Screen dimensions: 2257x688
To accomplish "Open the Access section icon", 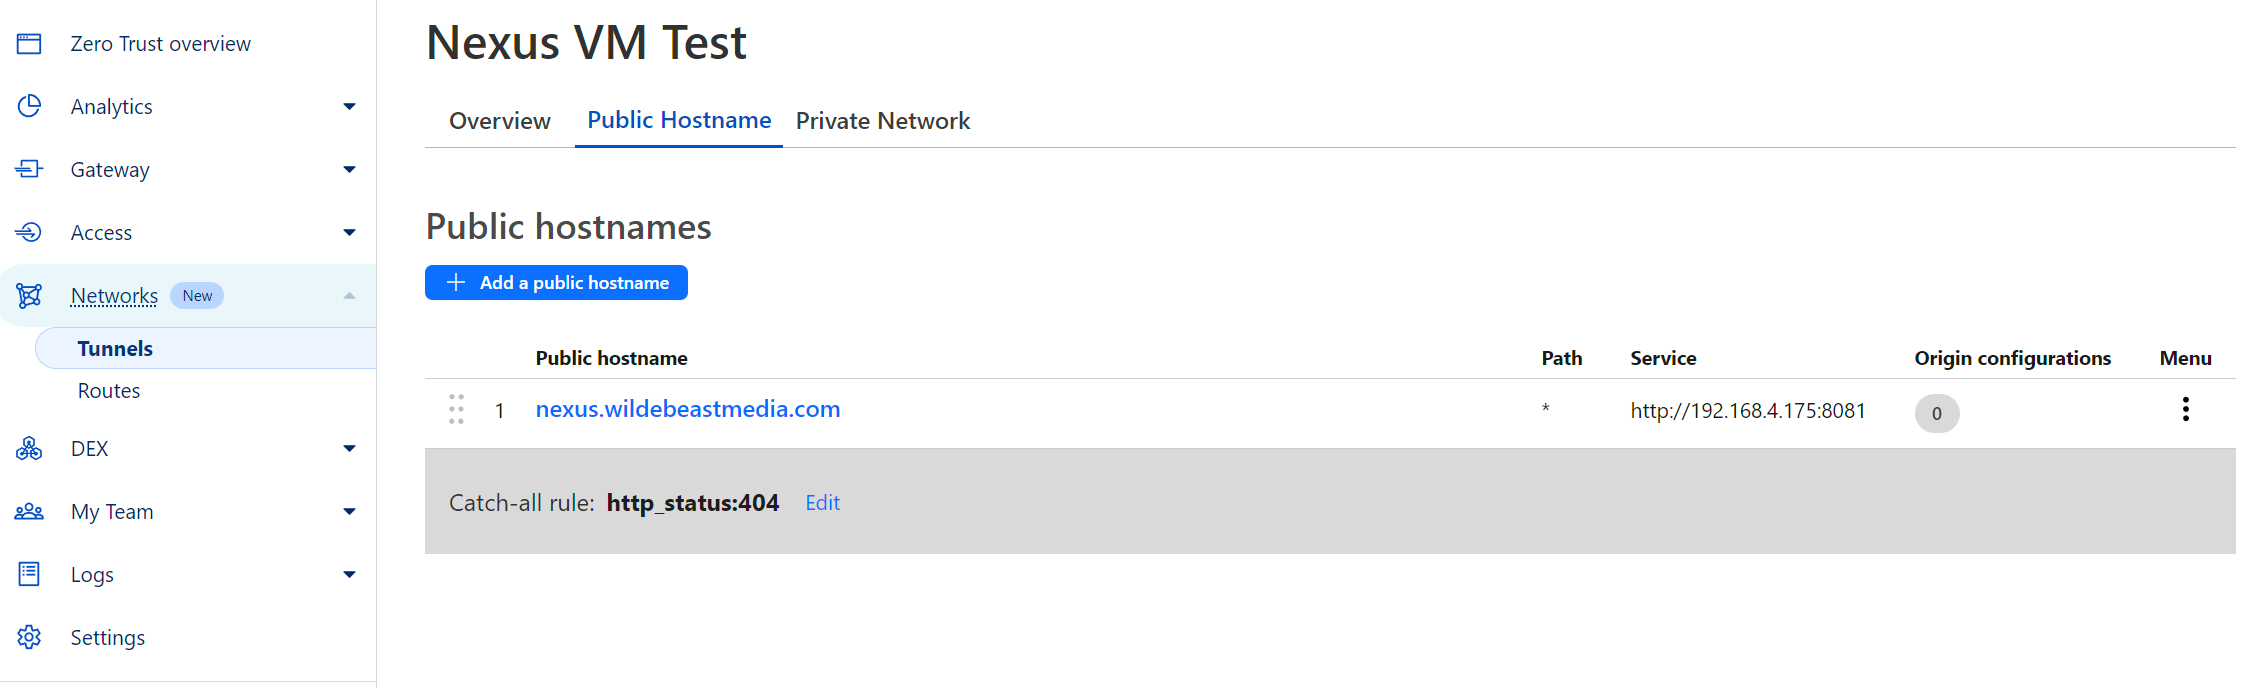I will click(x=29, y=232).
